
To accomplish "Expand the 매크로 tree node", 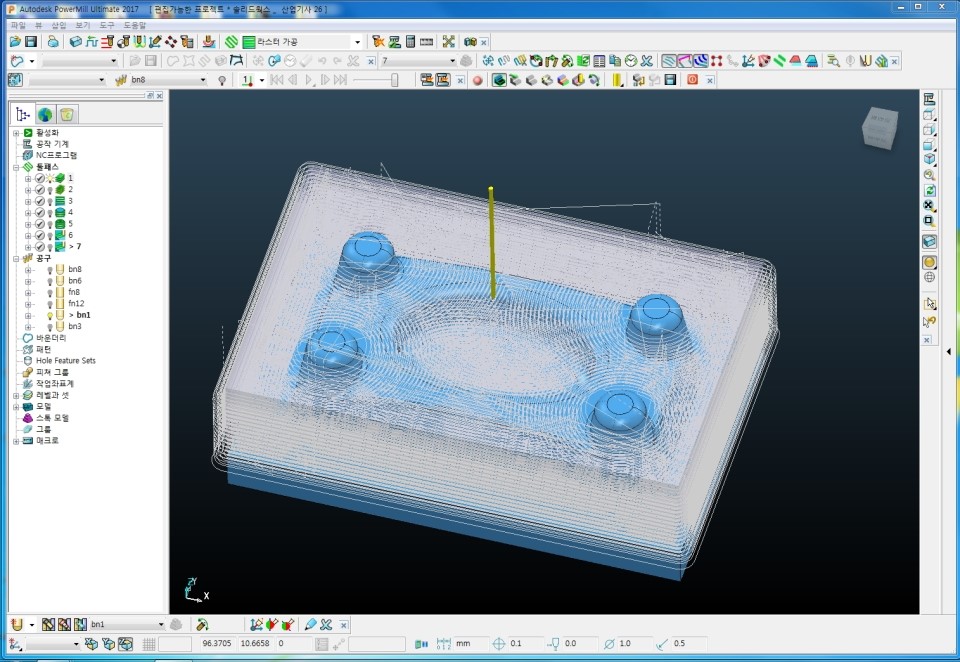I will [16, 441].
